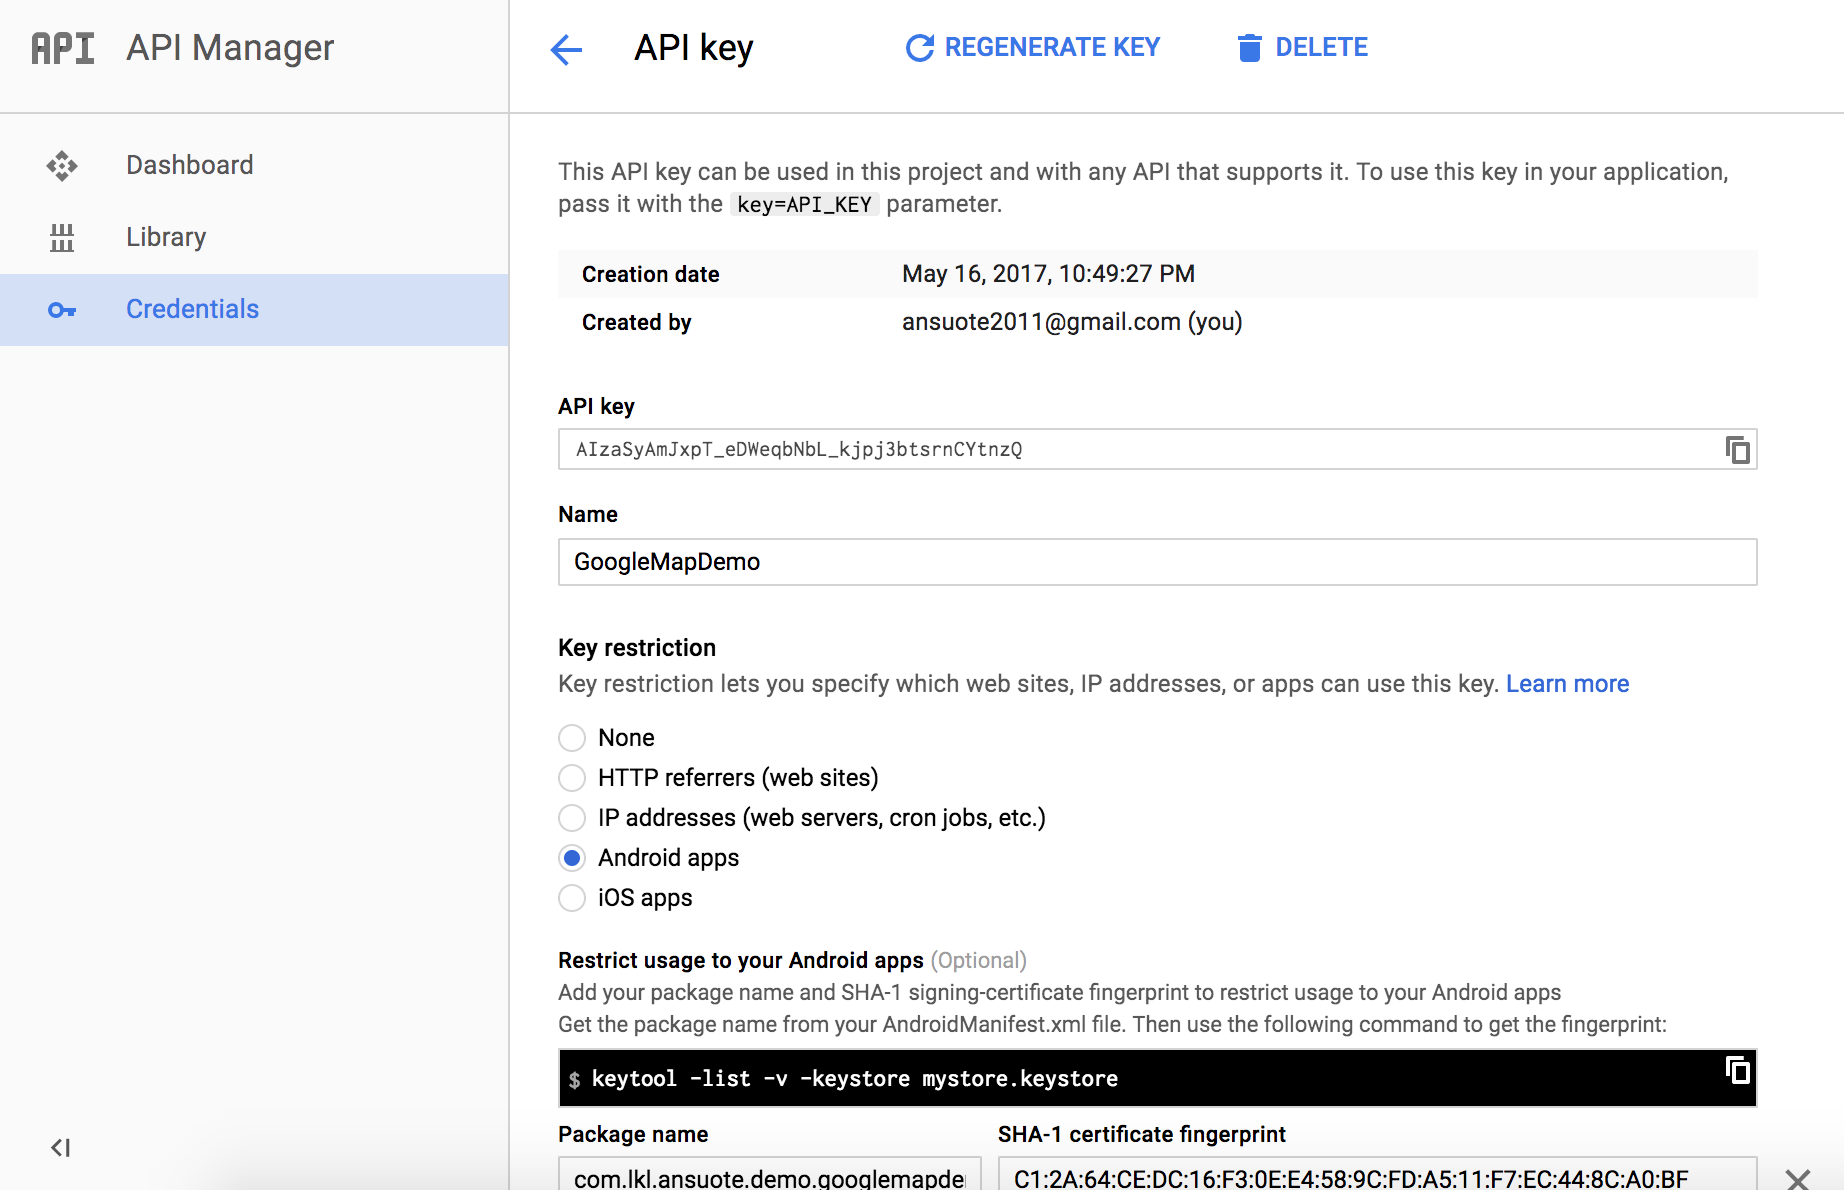Click the Credentials key icon

62,310
